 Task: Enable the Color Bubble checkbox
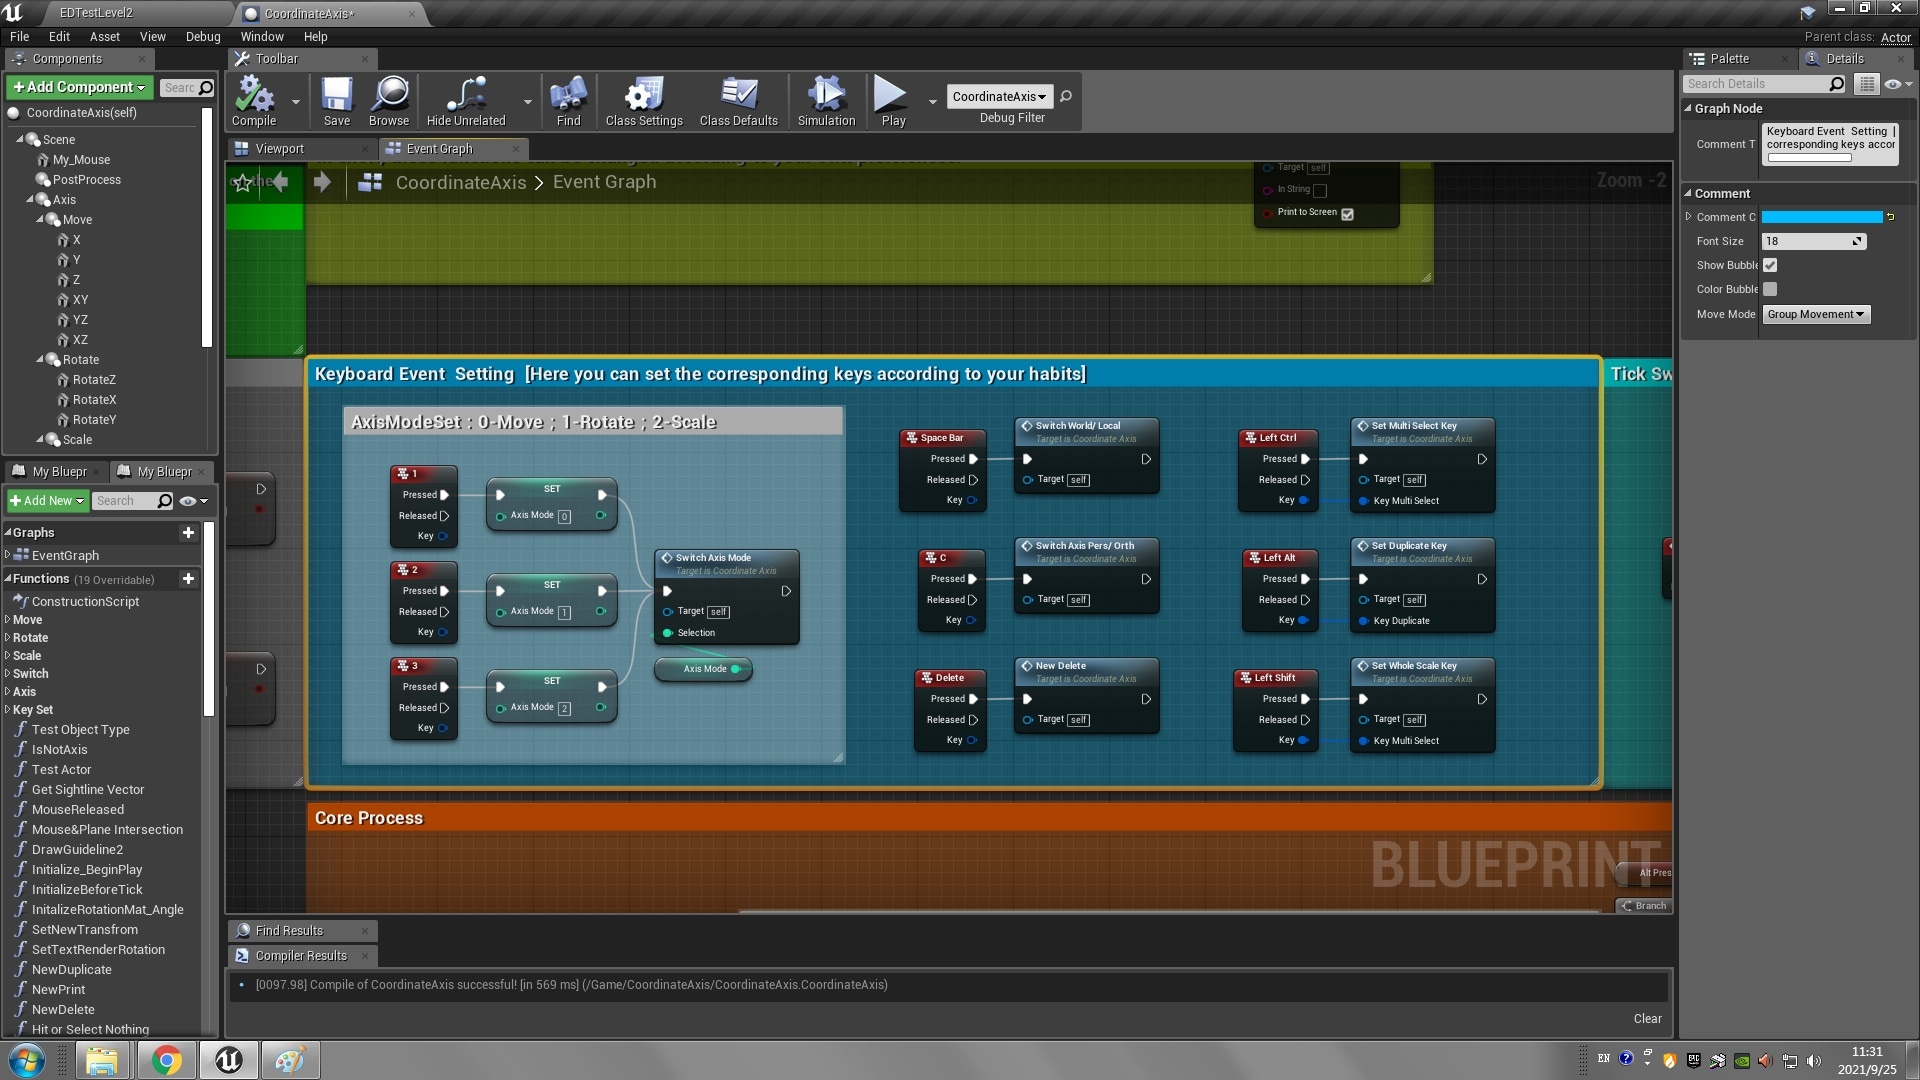click(x=1769, y=289)
